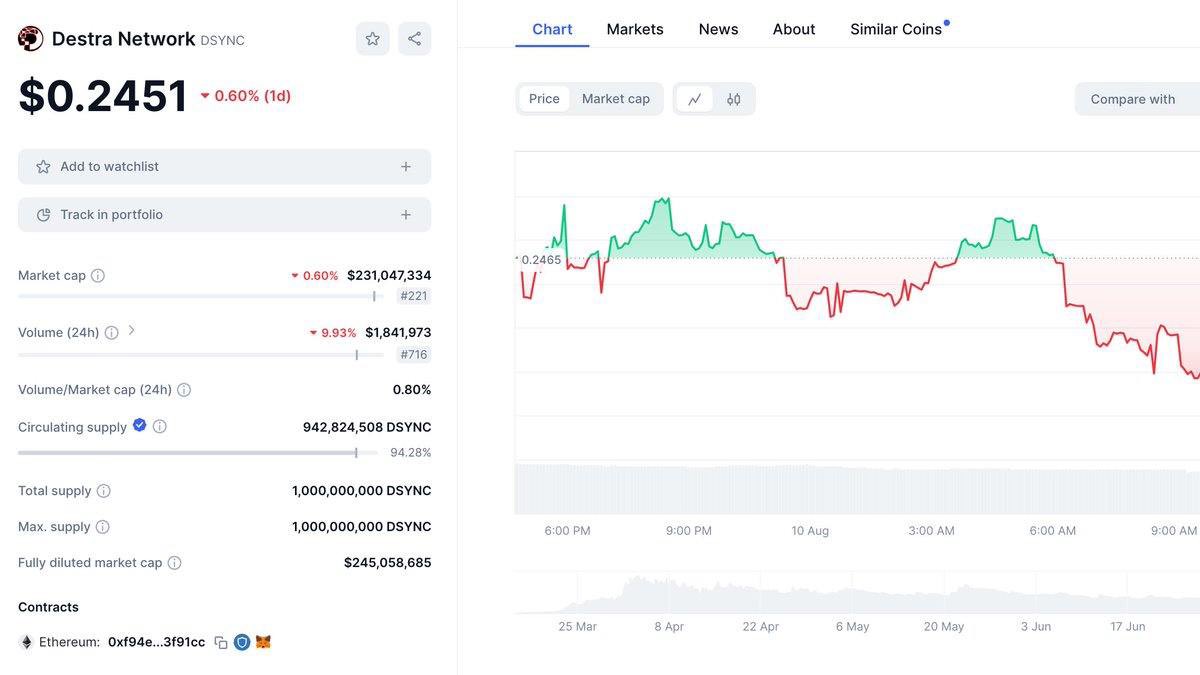Copy the Ethereum contract address
This screenshot has width=1200, height=675.
[x=221, y=642]
